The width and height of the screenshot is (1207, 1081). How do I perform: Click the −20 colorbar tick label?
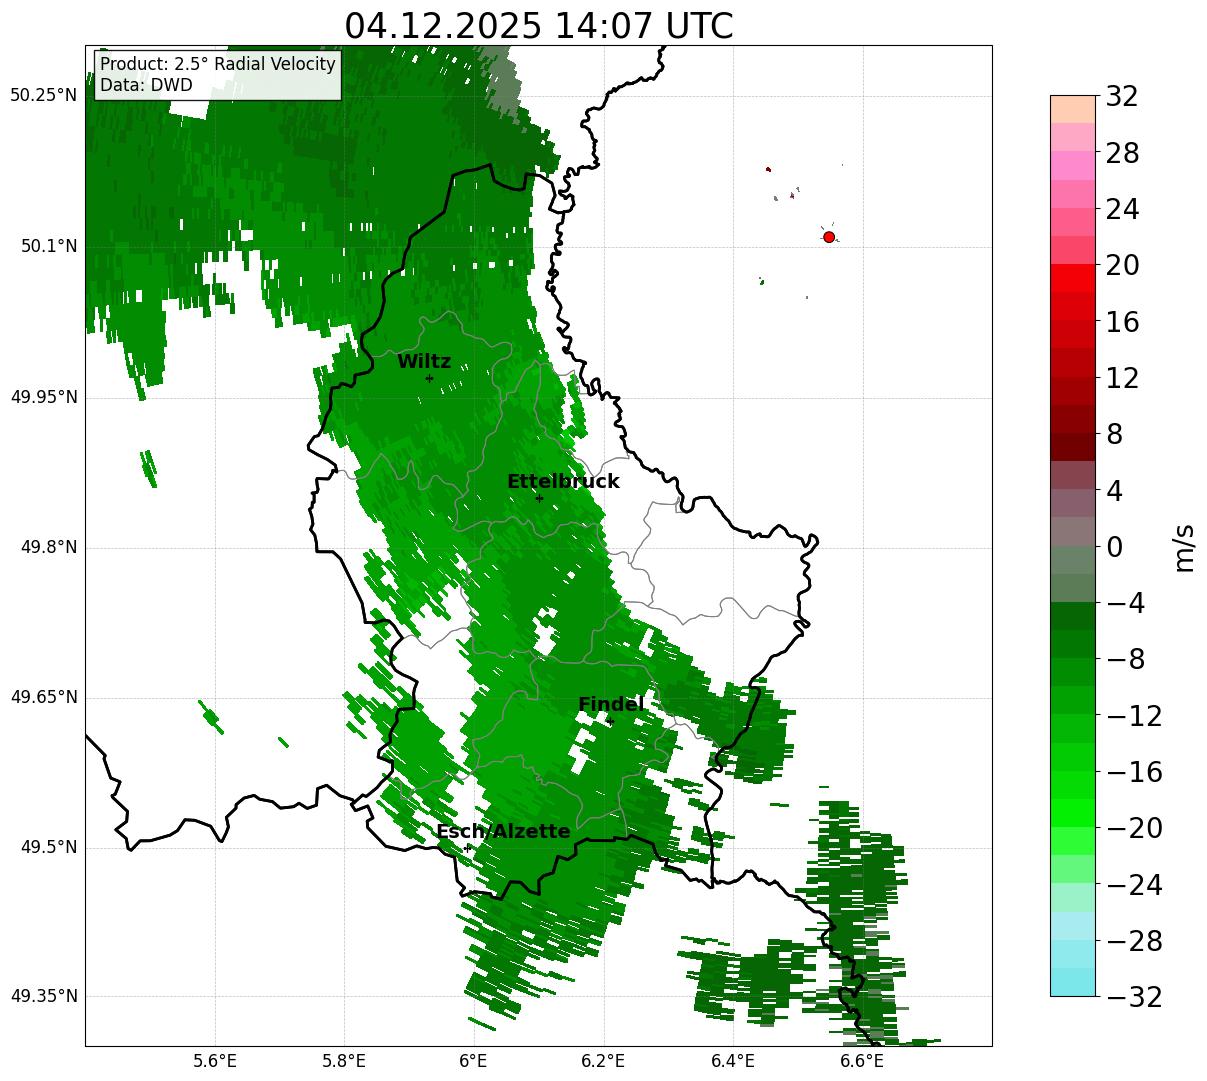pos(1133,829)
